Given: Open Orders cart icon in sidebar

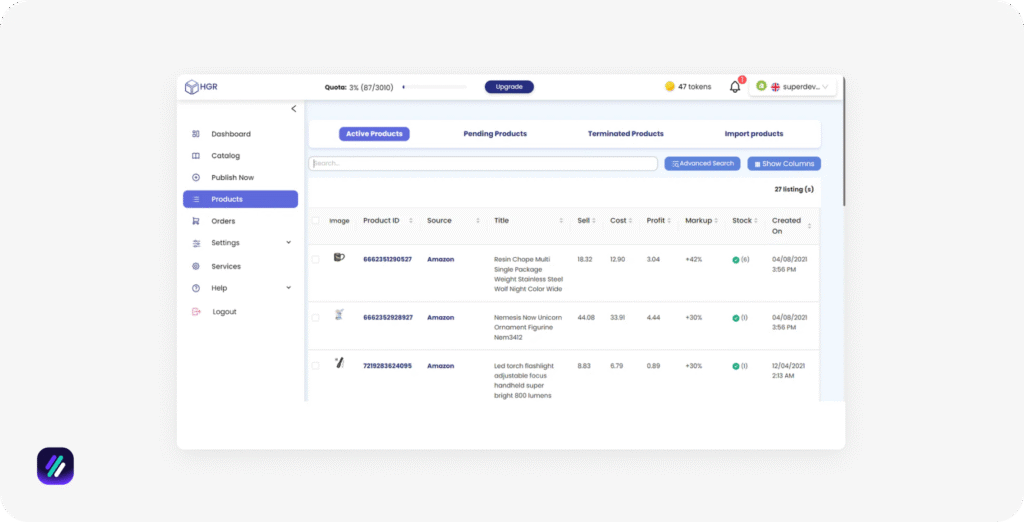Looking at the screenshot, I should [x=196, y=221].
